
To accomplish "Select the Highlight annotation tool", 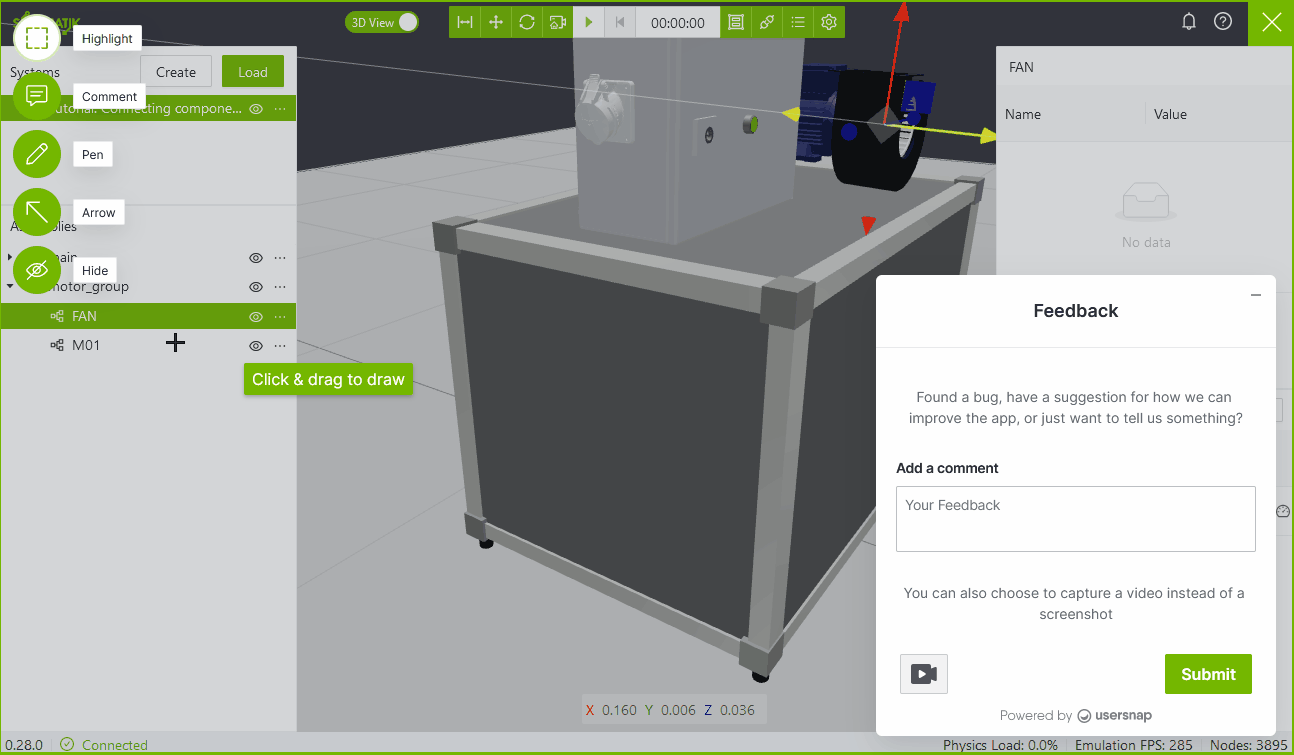I will 37,38.
